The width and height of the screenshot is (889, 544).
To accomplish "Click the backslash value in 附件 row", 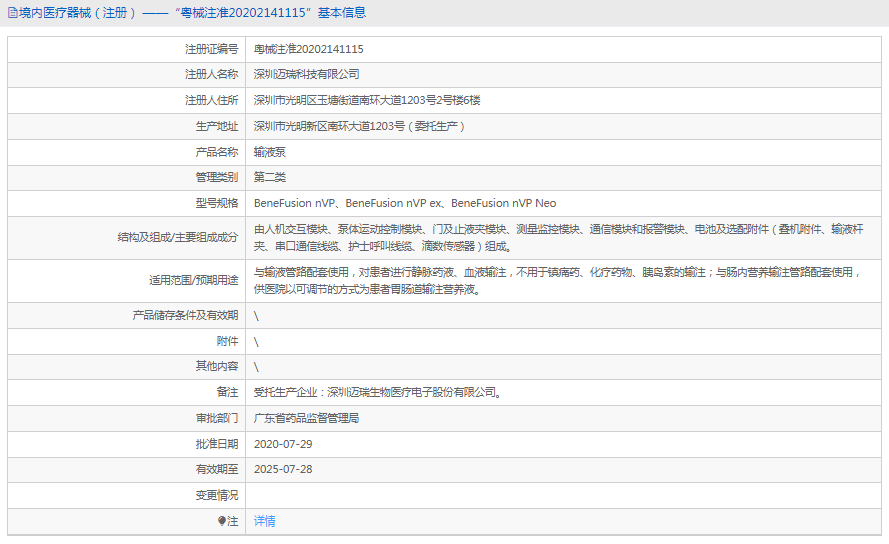I will point(256,341).
